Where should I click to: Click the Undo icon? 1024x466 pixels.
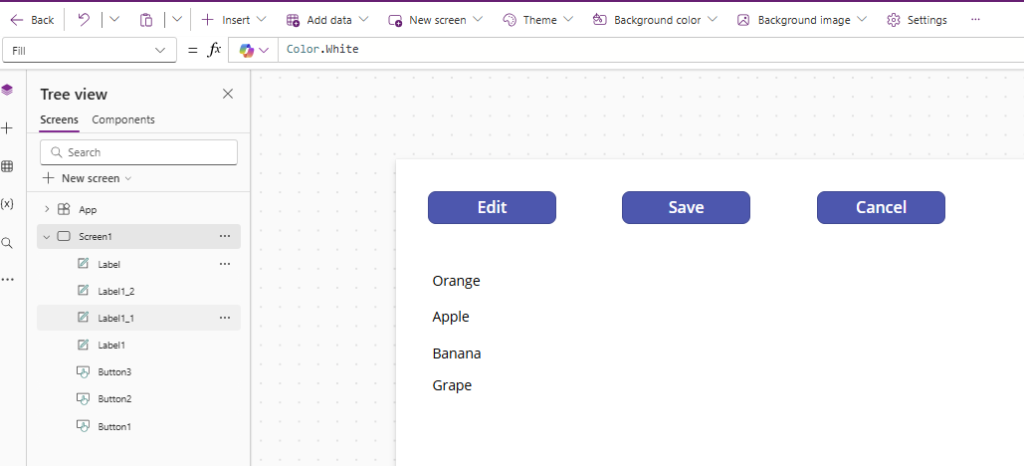coord(84,20)
